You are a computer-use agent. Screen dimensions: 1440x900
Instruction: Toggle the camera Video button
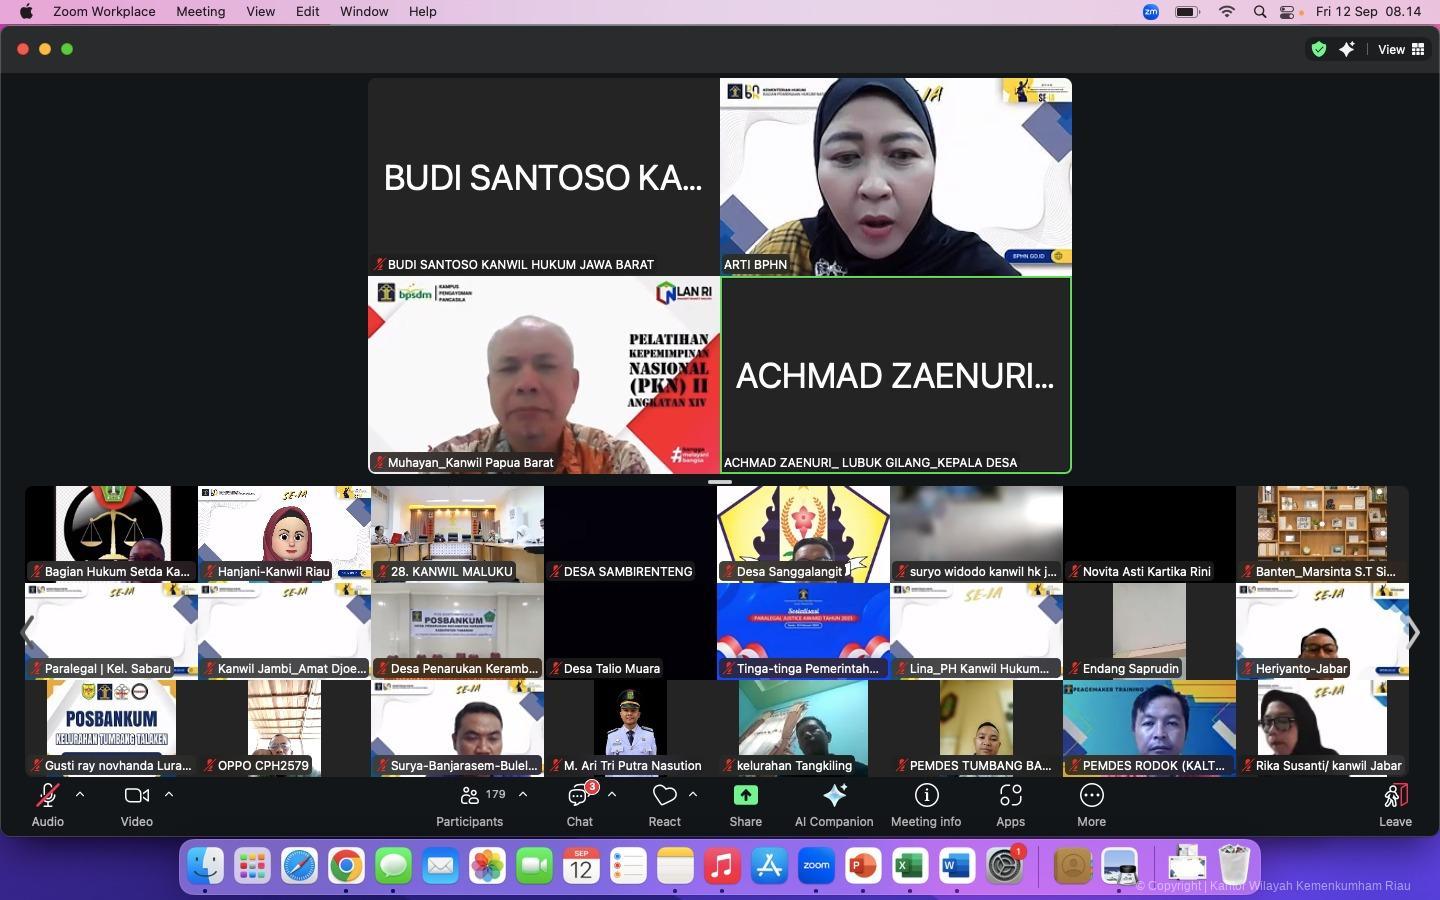pos(136,805)
